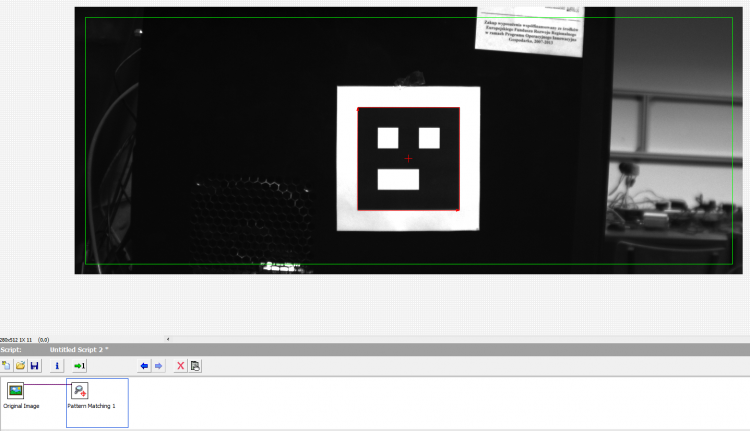Click the Original Image step label
The width and height of the screenshot is (750, 431).
tap(22, 406)
